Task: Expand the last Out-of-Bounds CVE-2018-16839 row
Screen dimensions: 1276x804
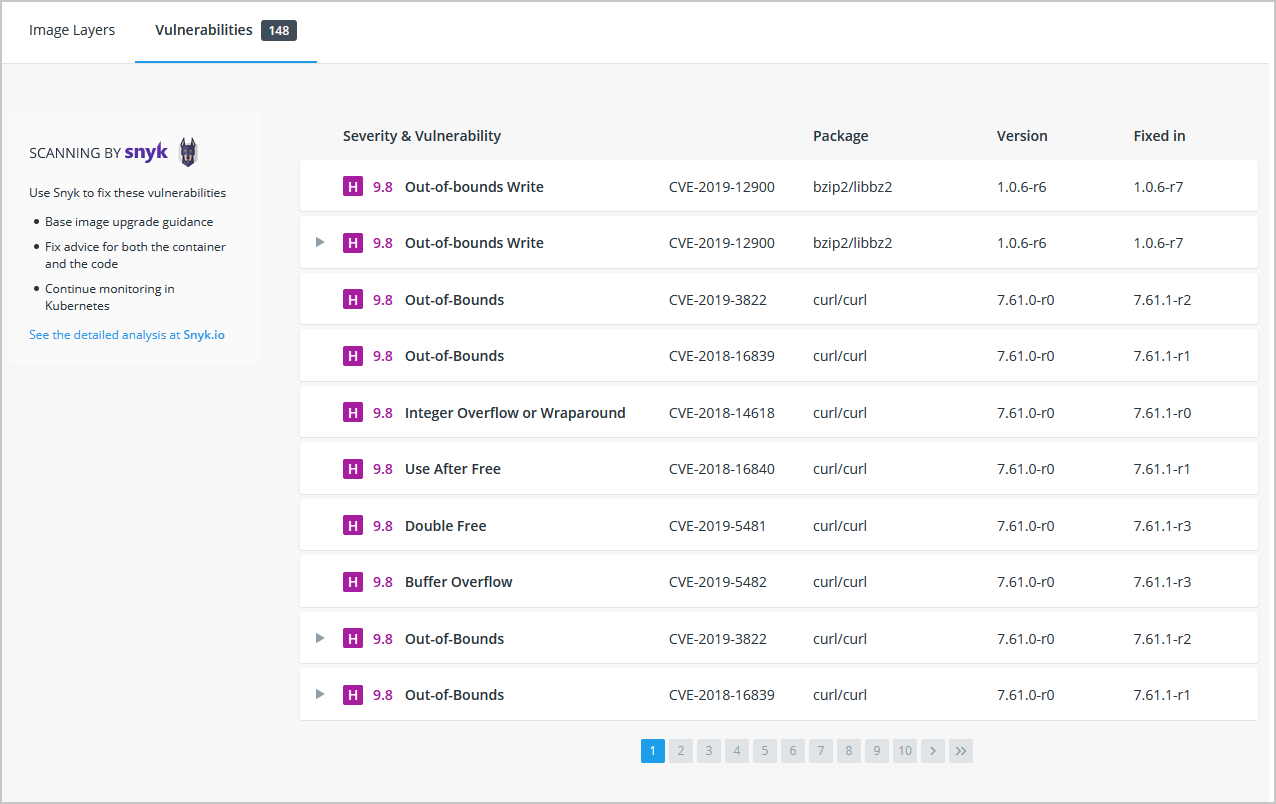Action: coord(319,694)
